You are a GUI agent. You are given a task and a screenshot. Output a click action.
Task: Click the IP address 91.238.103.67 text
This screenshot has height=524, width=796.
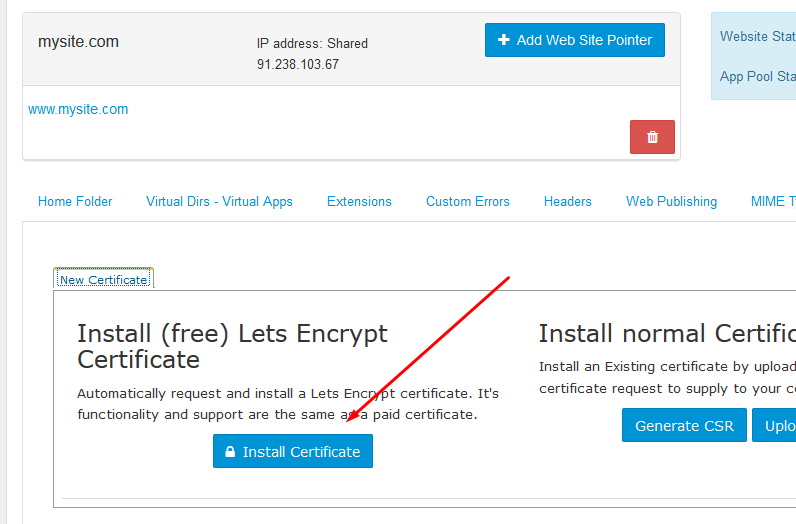coord(297,64)
